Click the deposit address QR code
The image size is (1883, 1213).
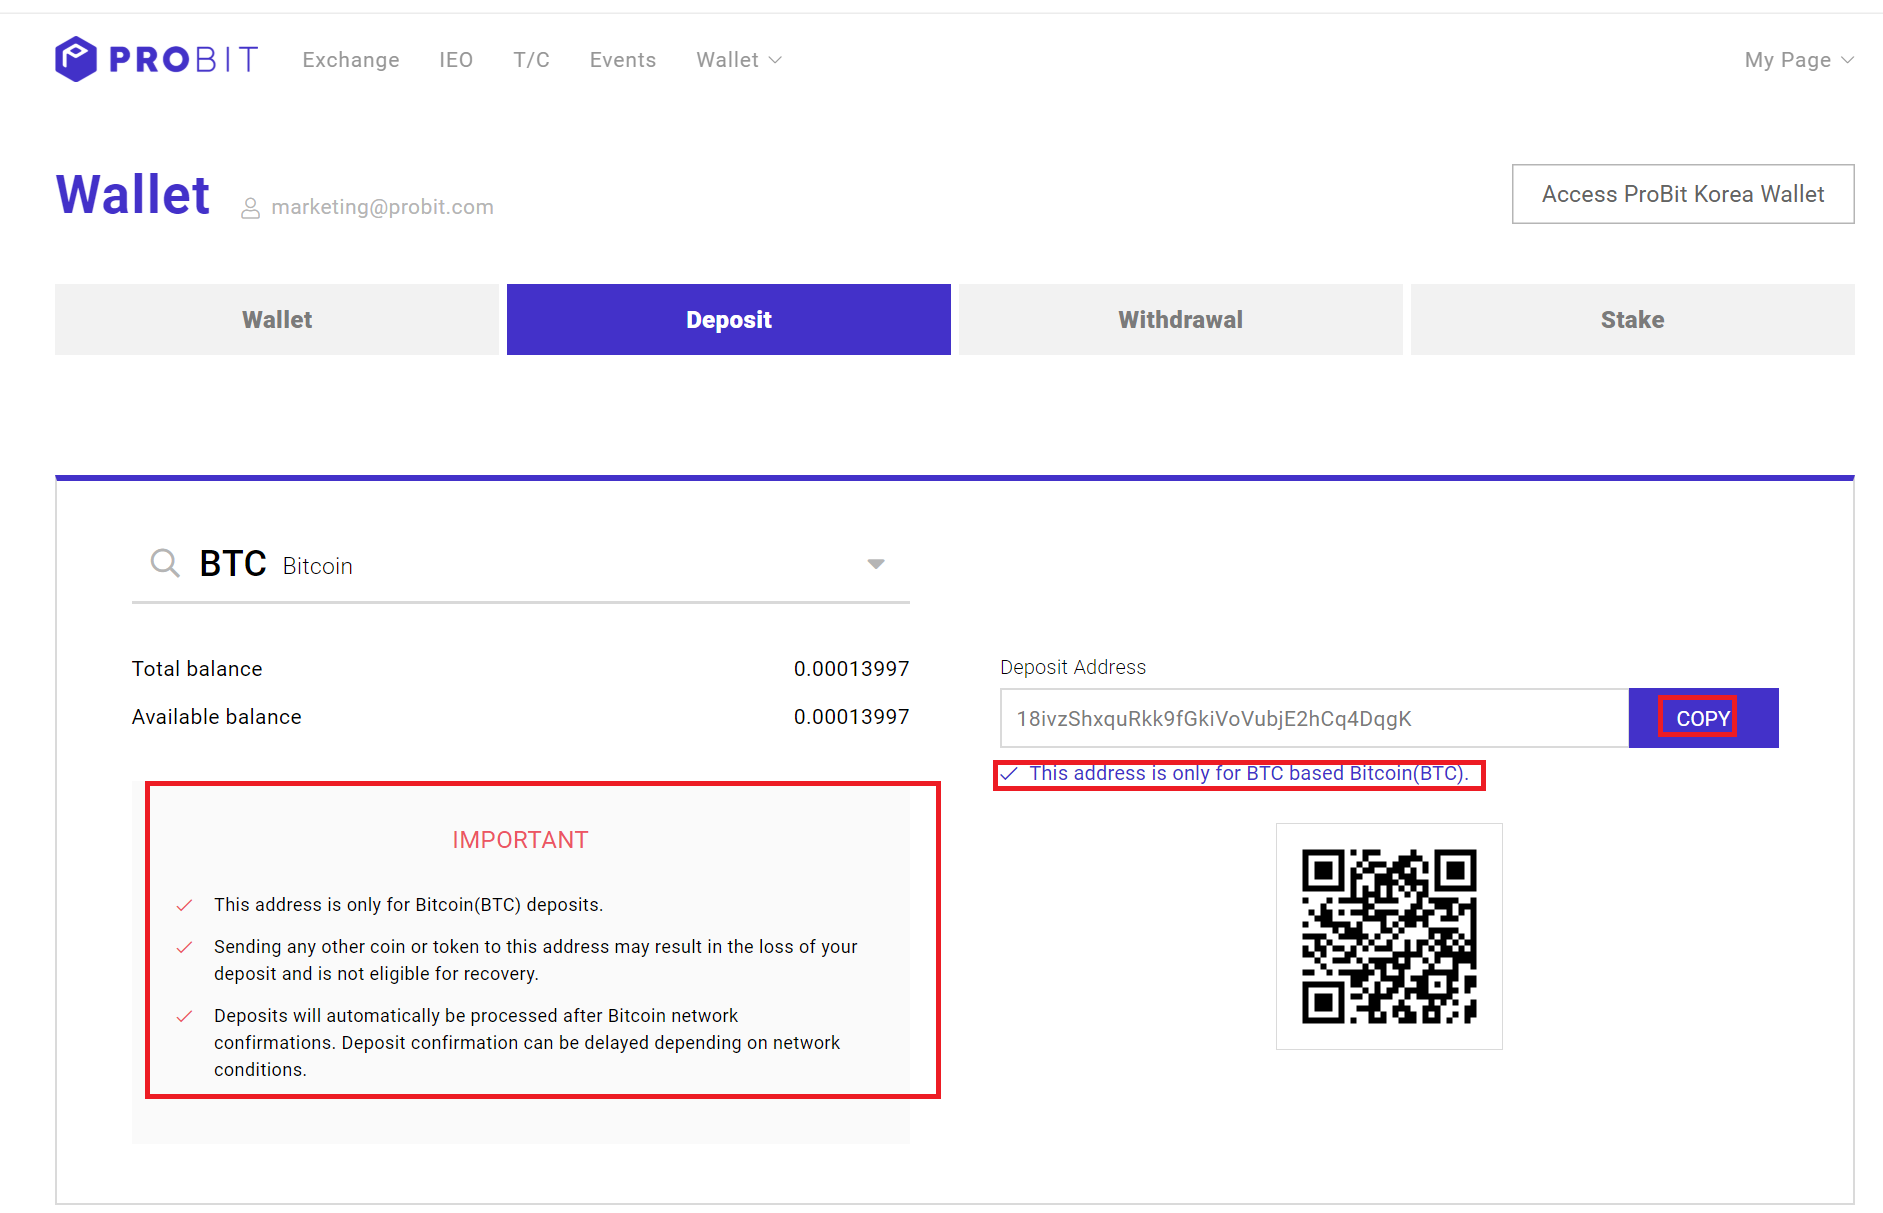tap(1389, 936)
